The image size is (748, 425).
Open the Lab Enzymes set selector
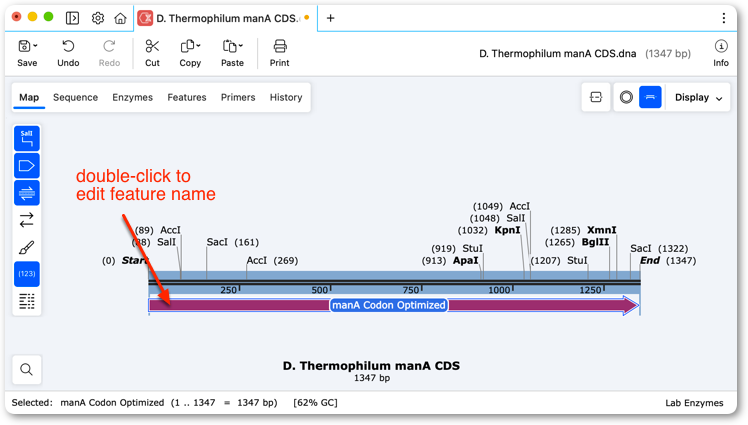(694, 403)
